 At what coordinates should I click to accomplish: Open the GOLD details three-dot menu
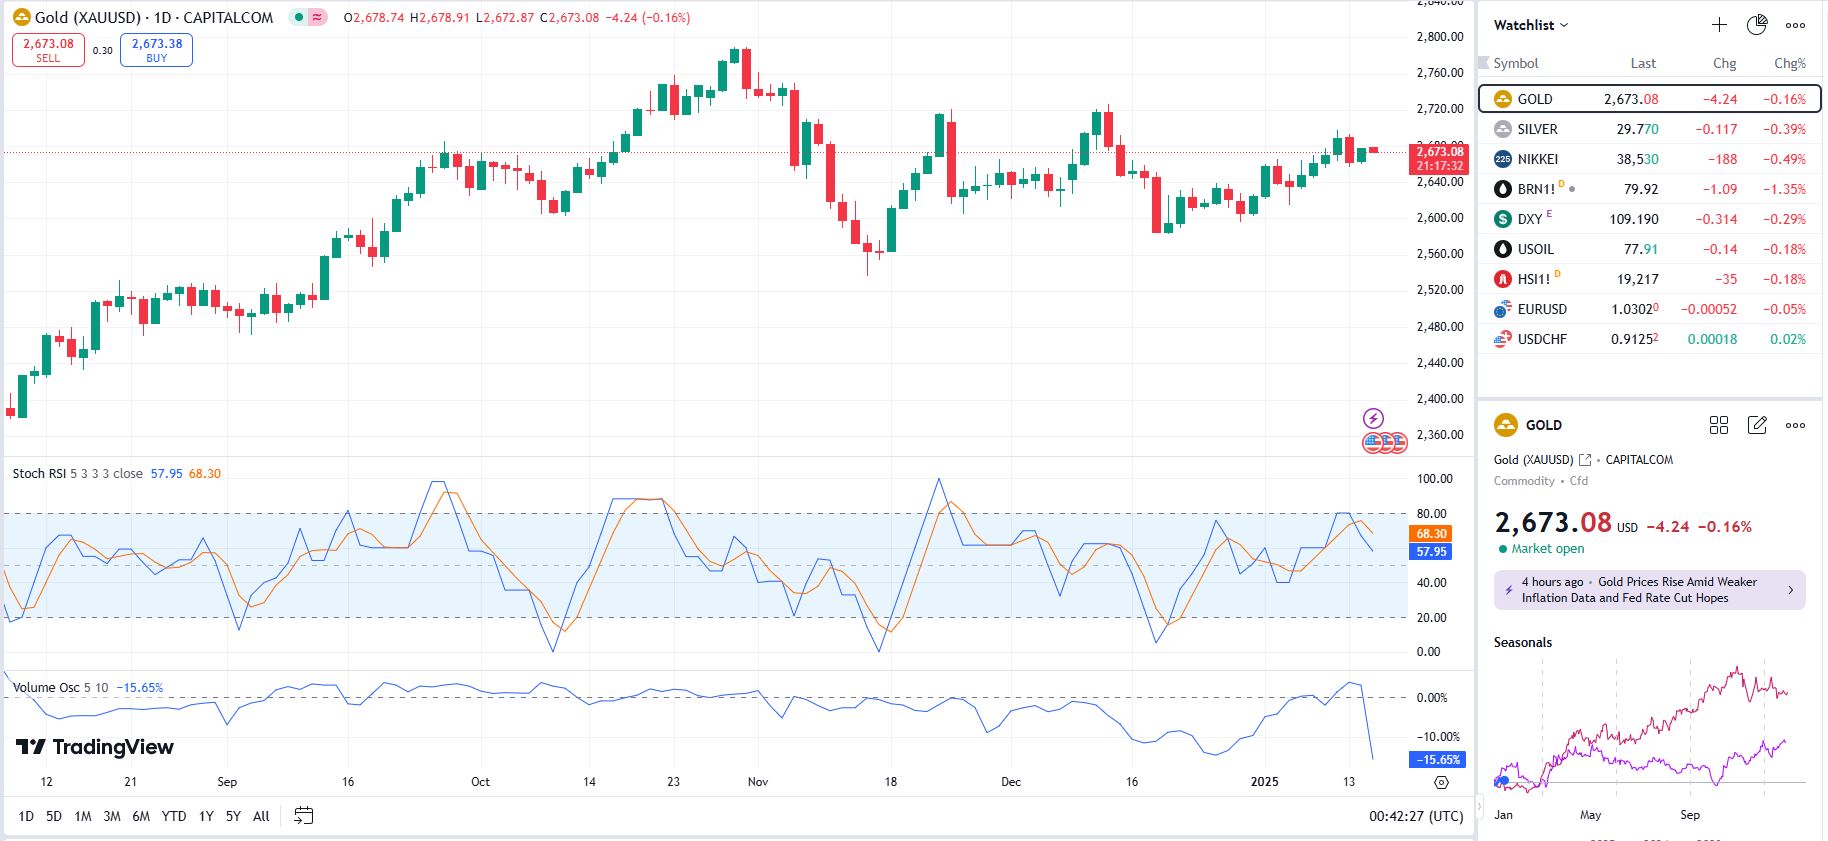(1796, 425)
